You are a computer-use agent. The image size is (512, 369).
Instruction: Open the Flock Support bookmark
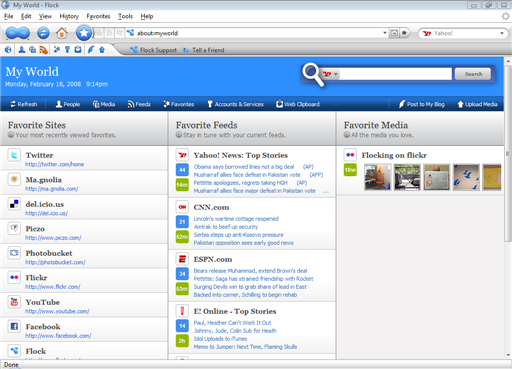pyautogui.click(x=153, y=50)
